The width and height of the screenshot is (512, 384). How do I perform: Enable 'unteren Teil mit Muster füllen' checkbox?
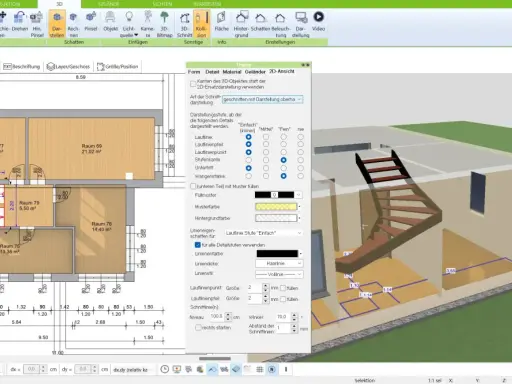(x=193, y=186)
